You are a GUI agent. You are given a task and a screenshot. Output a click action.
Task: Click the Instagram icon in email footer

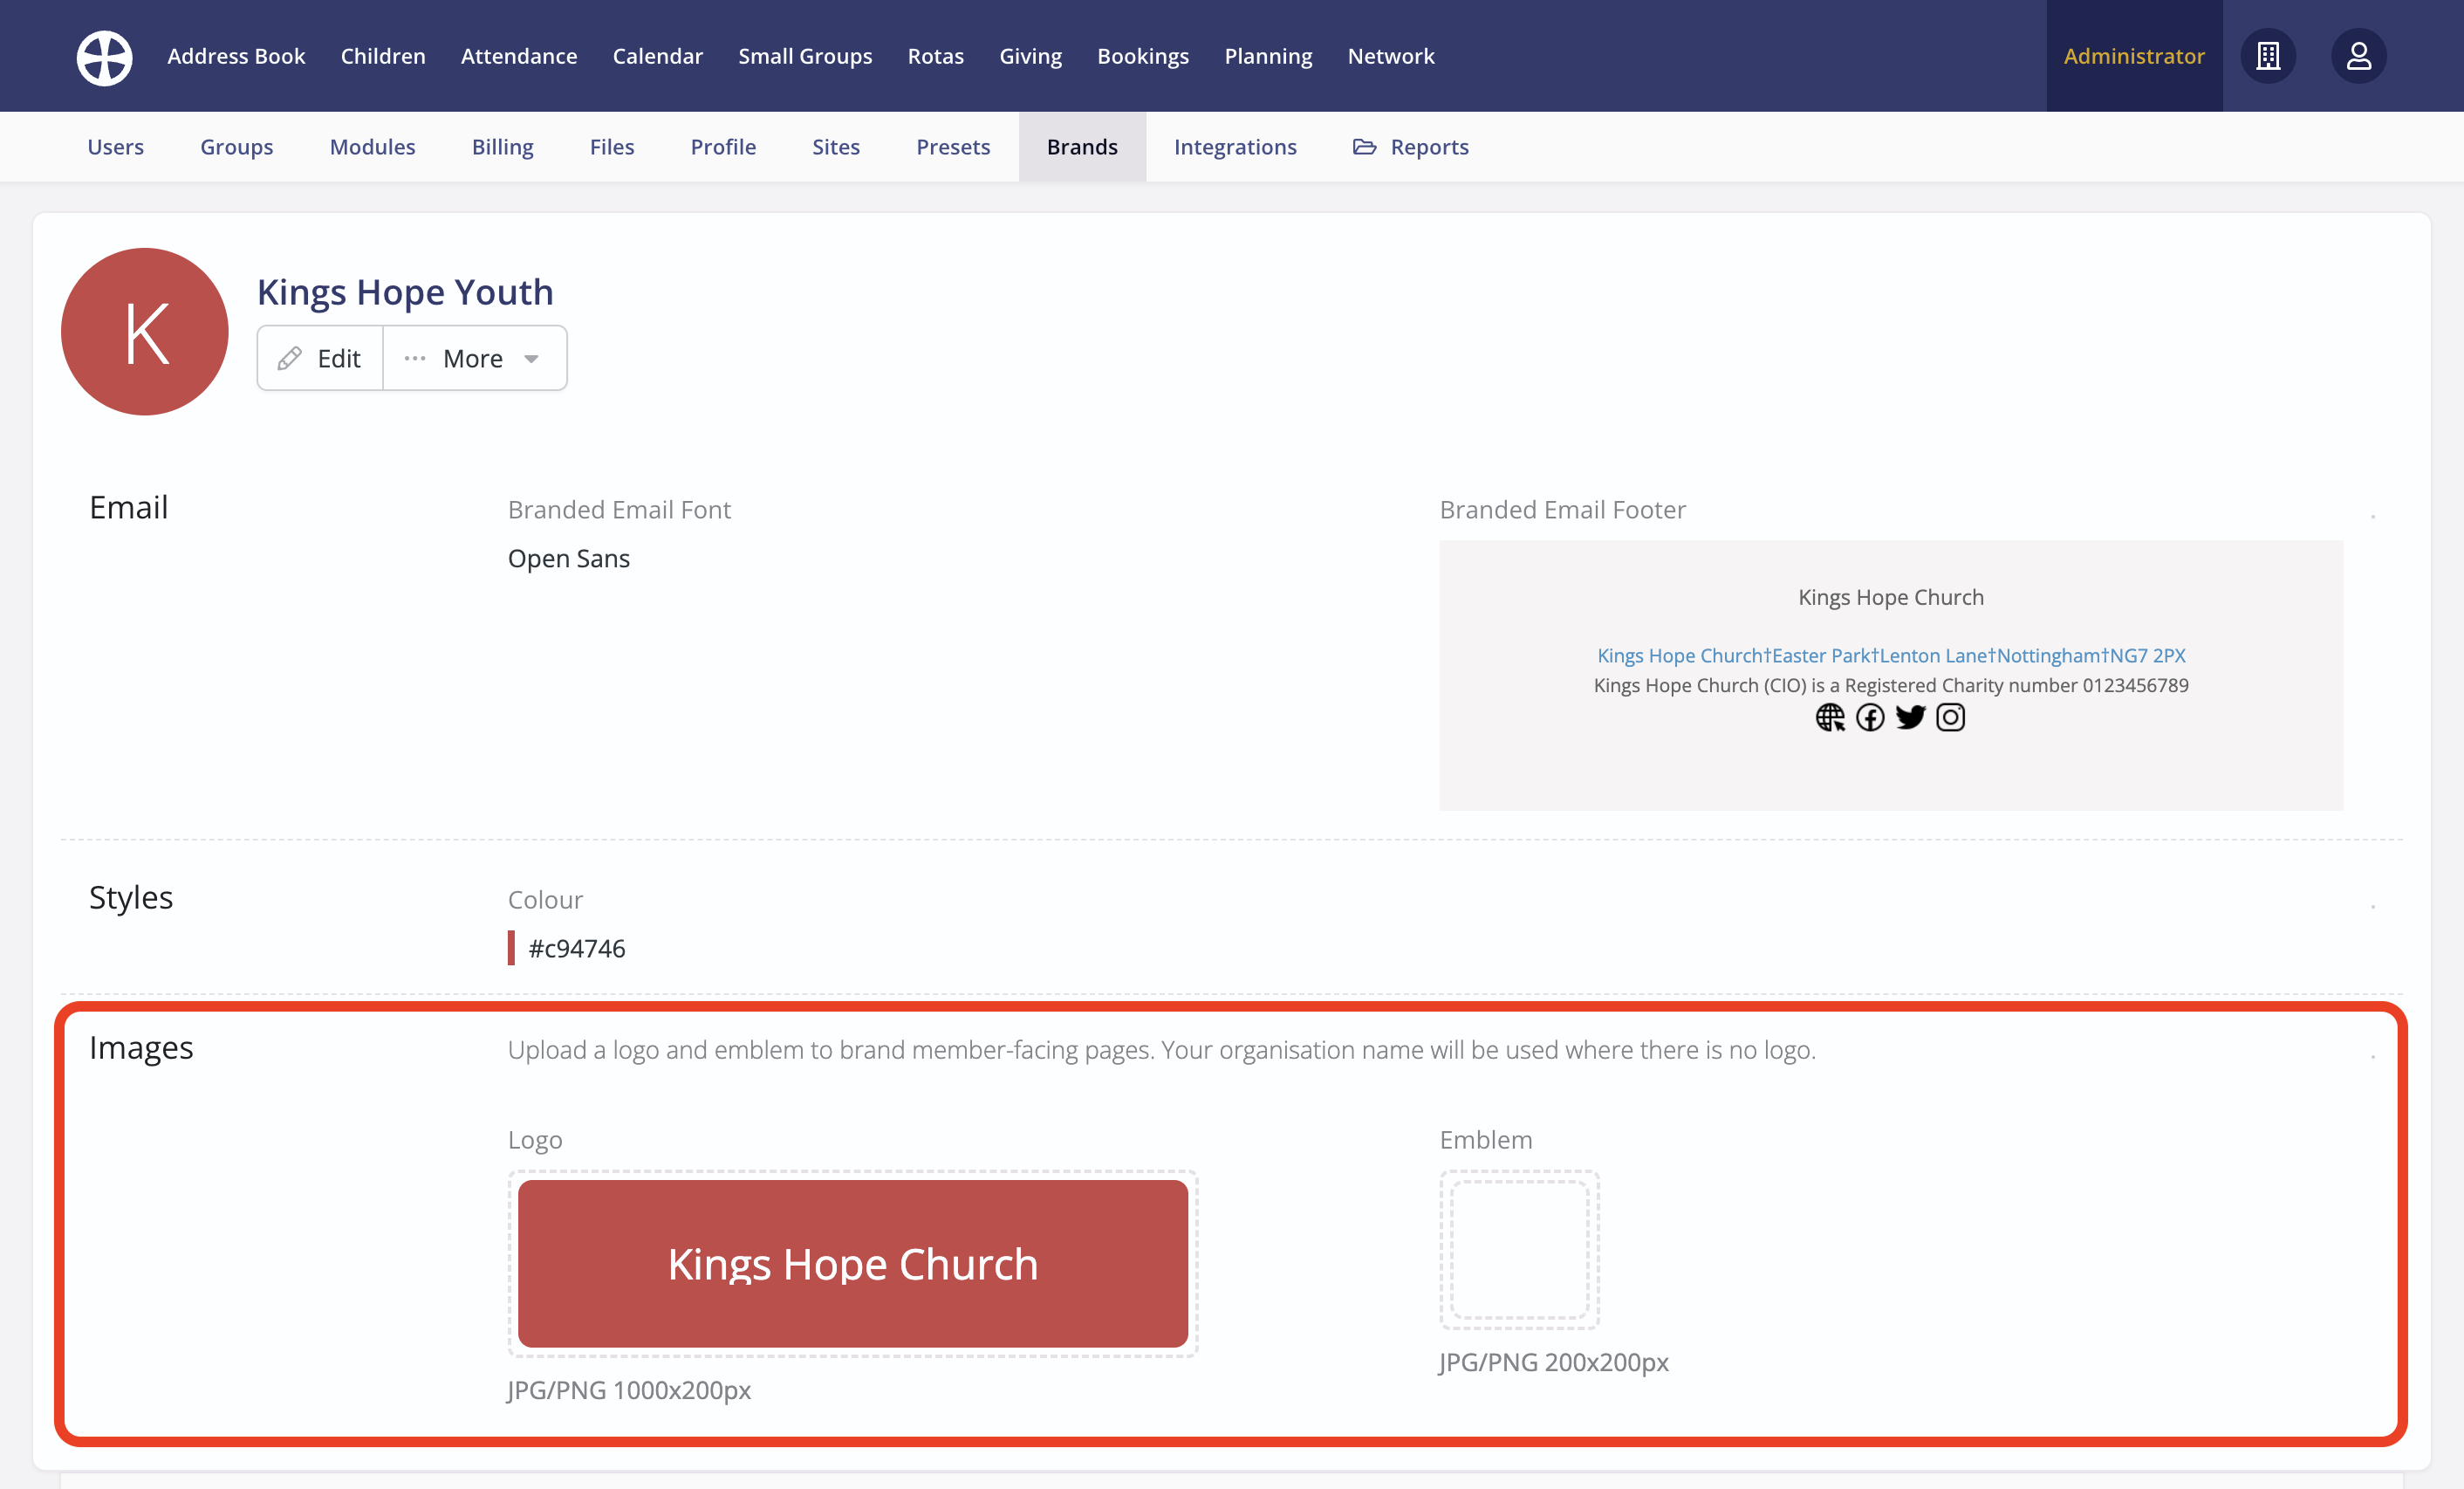[x=1950, y=718]
